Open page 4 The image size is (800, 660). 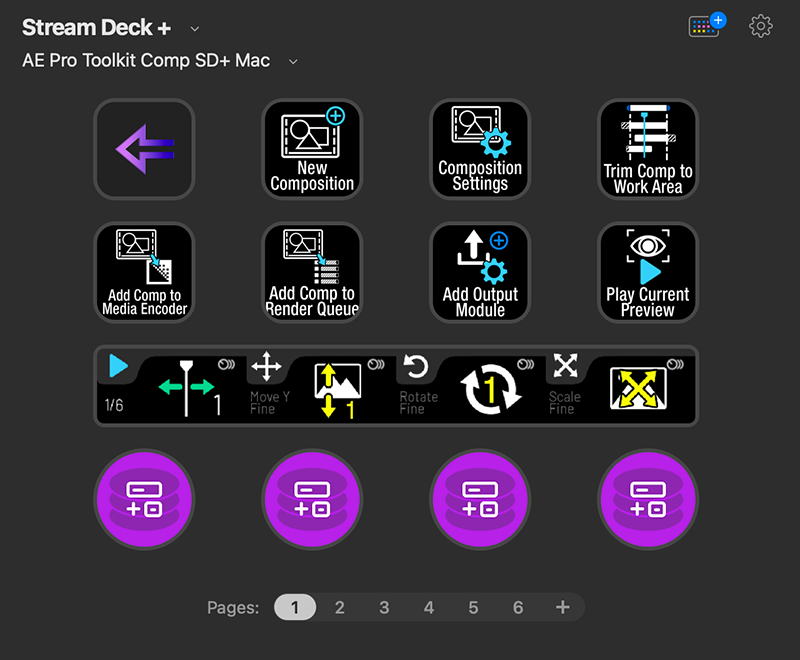(429, 607)
